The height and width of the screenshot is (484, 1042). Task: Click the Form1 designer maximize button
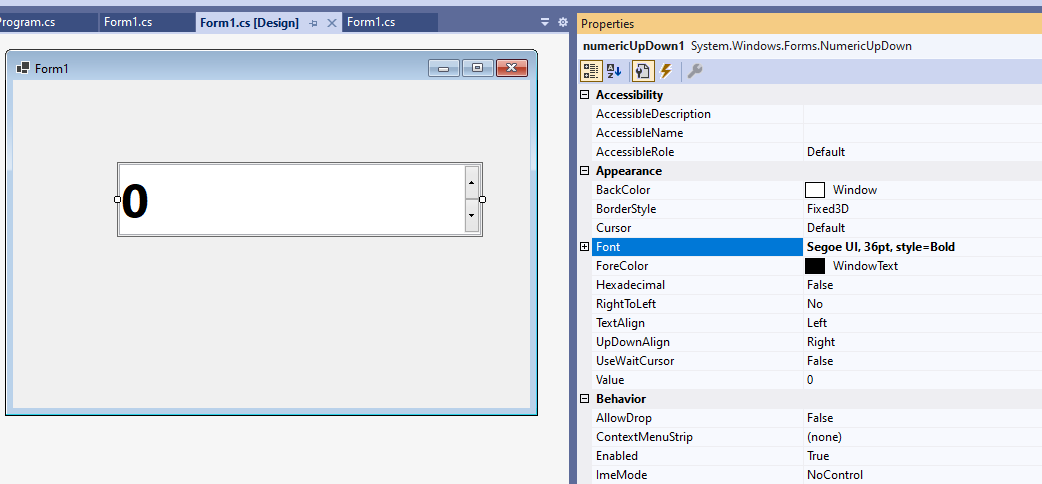[477, 68]
